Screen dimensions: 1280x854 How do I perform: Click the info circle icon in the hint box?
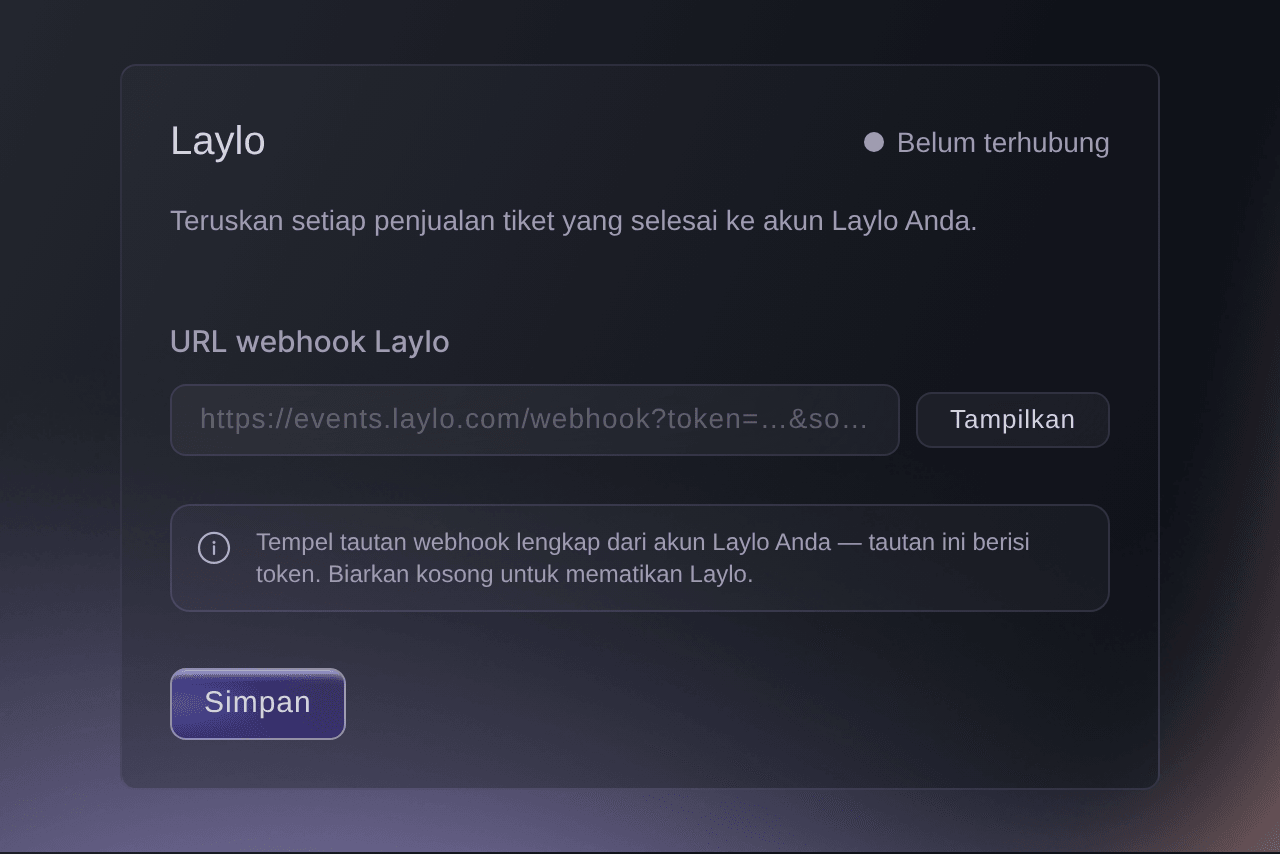[214, 548]
